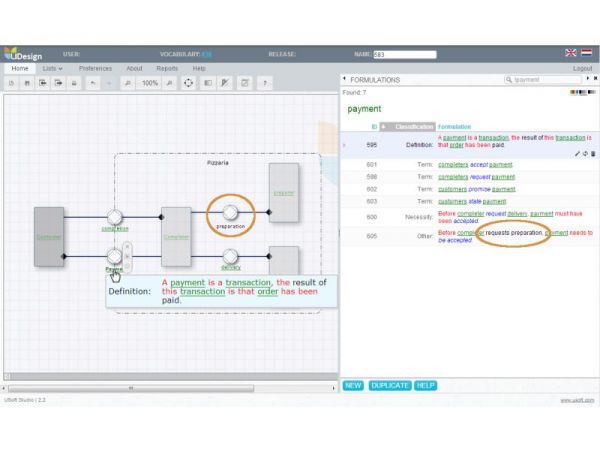Select the Completer actor box
Image resolution: width=600 pixels, height=452 pixels.
point(176,237)
